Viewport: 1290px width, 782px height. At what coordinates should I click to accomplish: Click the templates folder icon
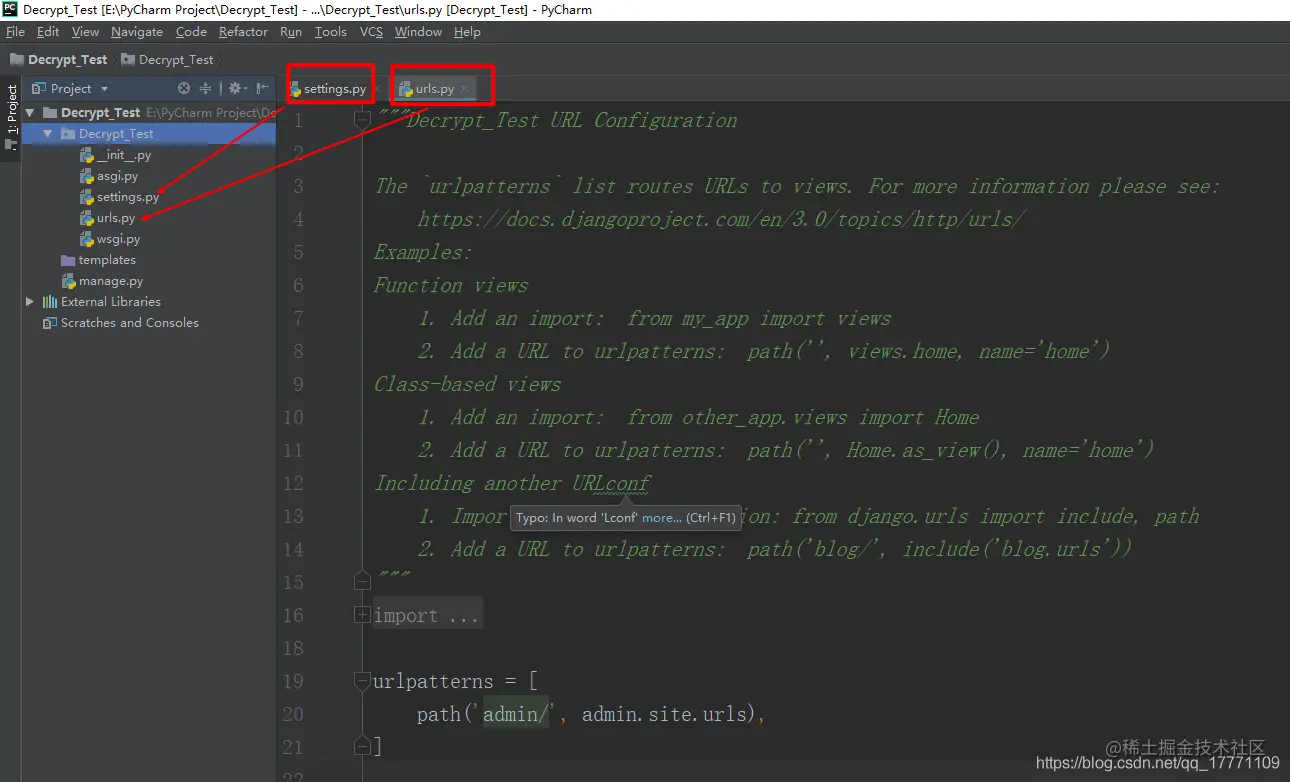coord(68,260)
